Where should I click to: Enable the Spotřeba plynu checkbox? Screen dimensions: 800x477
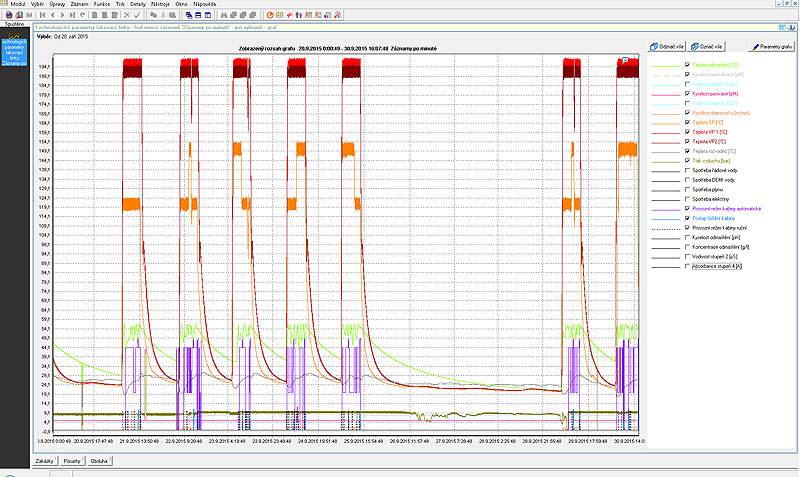tap(686, 188)
